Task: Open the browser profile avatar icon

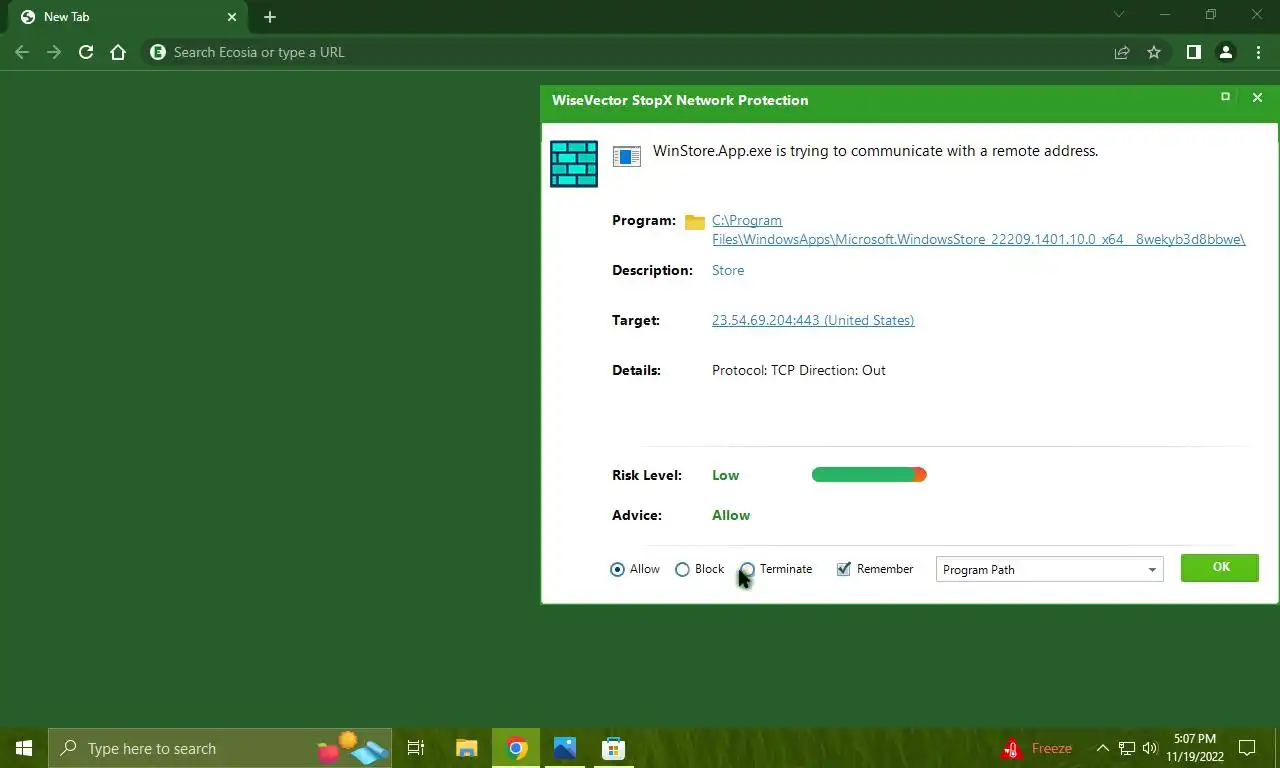Action: click(x=1226, y=52)
